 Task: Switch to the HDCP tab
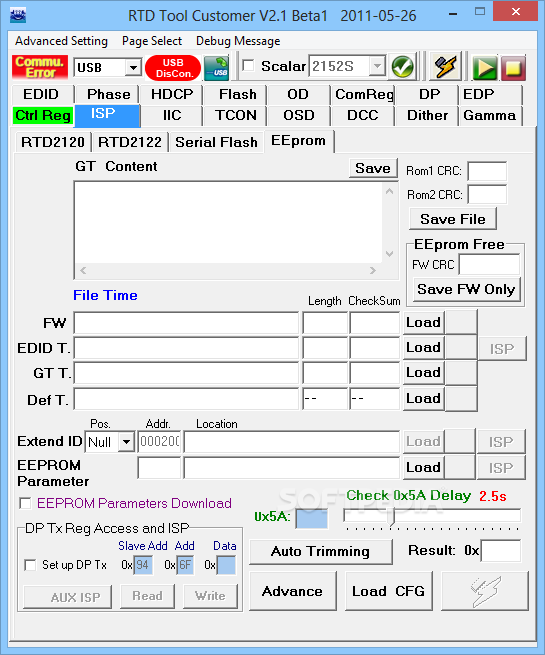172,94
